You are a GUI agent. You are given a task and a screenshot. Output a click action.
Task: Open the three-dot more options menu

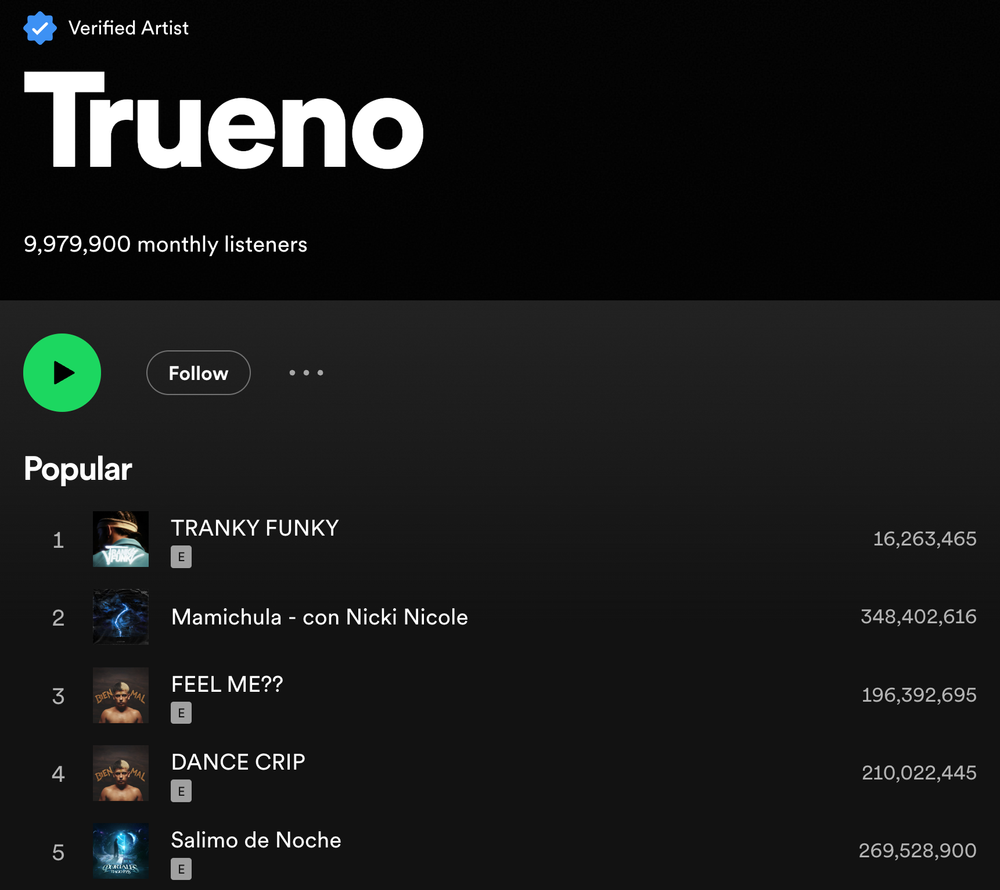click(x=306, y=373)
